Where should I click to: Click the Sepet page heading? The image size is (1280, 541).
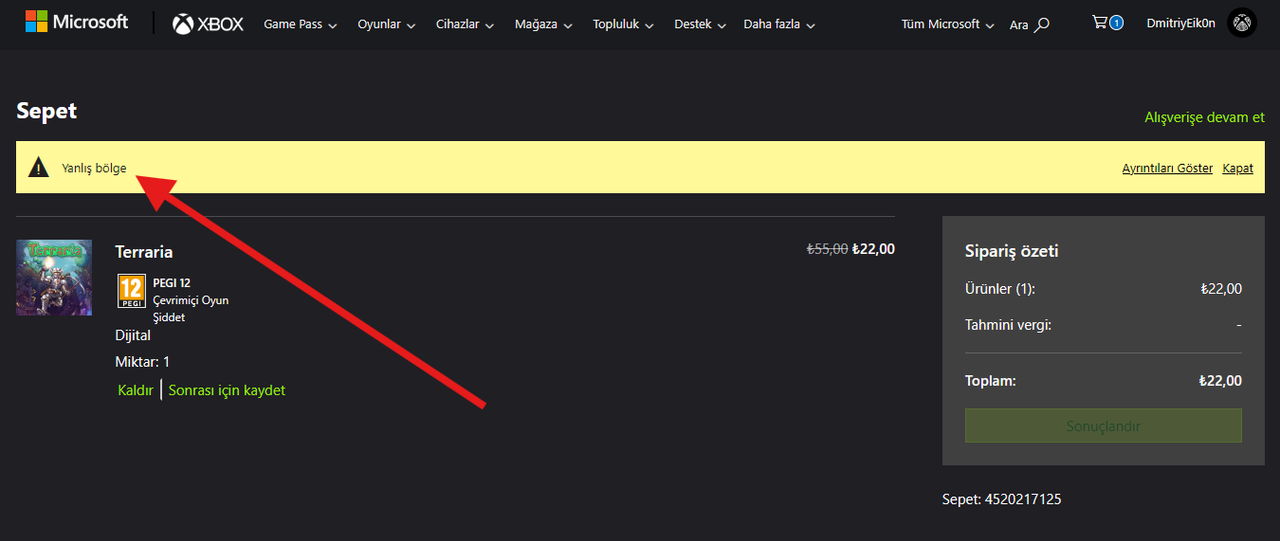[47, 111]
